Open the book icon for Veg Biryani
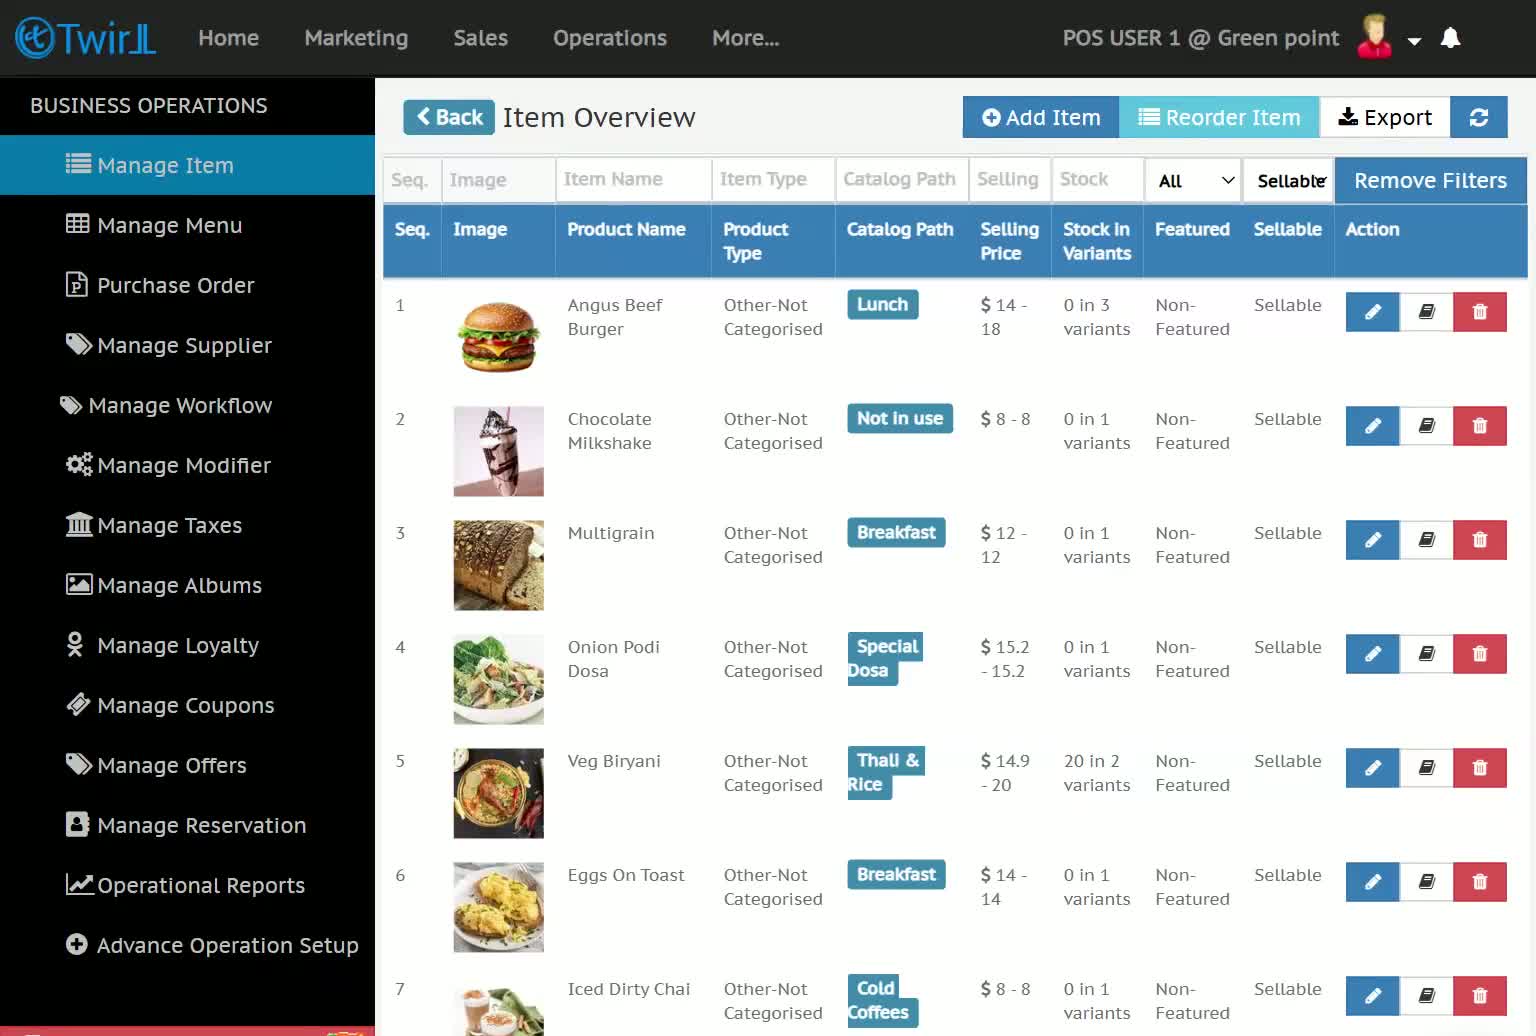The width and height of the screenshot is (1536, 1036). coord(1426,768)
